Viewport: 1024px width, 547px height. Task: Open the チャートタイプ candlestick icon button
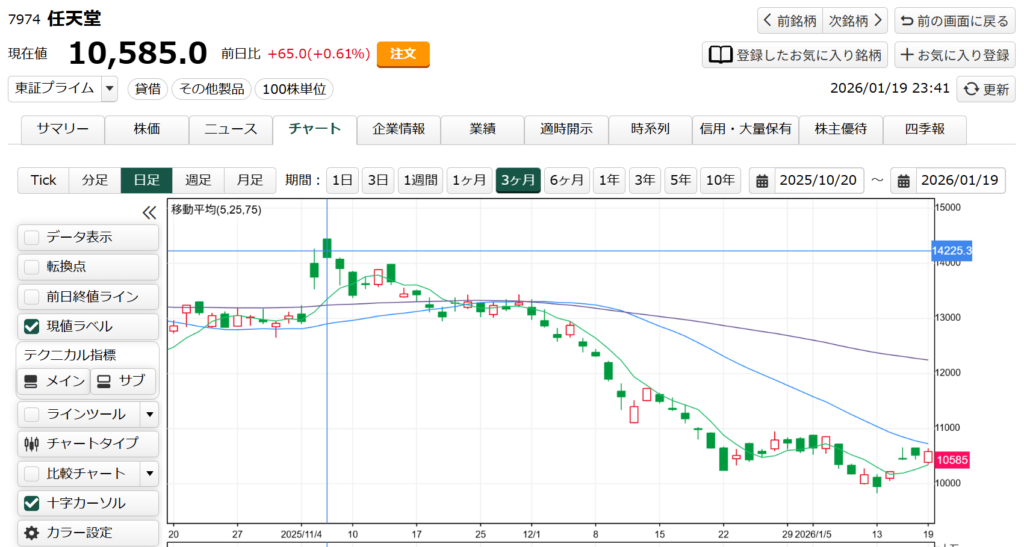click(x=31, y=443)
